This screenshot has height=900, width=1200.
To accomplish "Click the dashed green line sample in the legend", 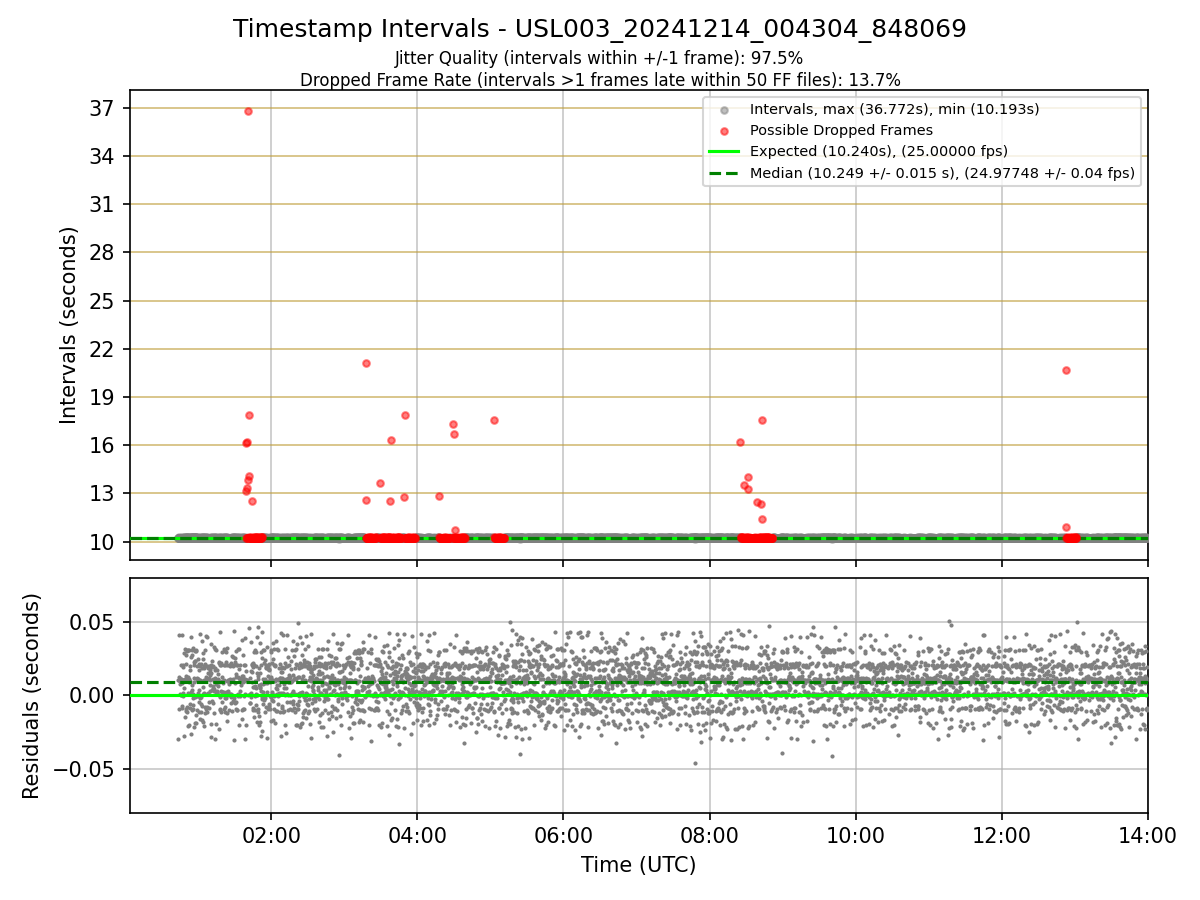I will 725,173.
